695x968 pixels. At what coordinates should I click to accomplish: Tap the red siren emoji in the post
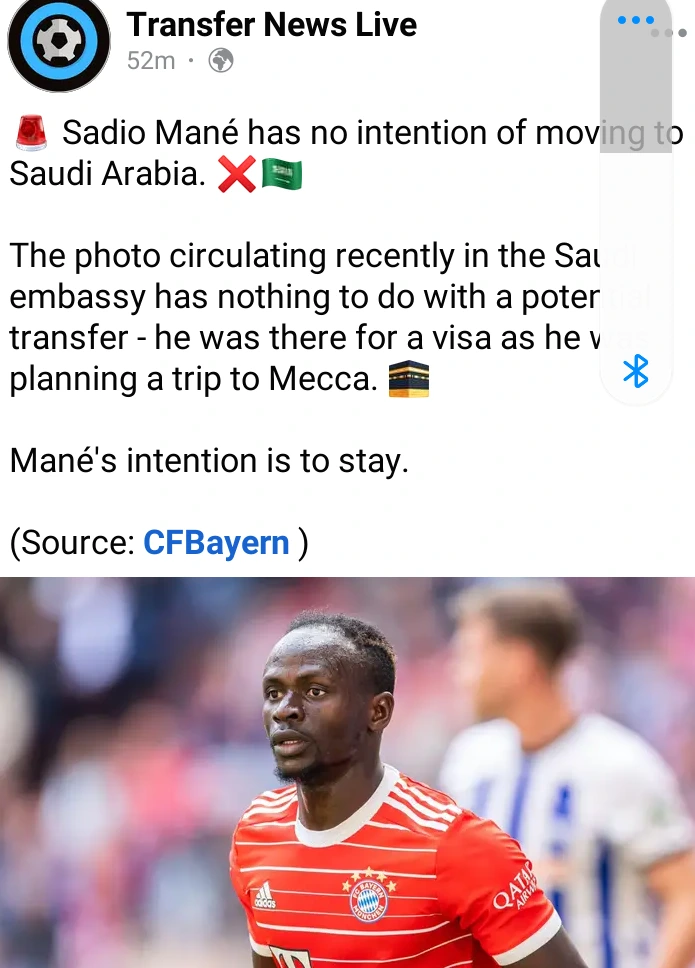31,133
